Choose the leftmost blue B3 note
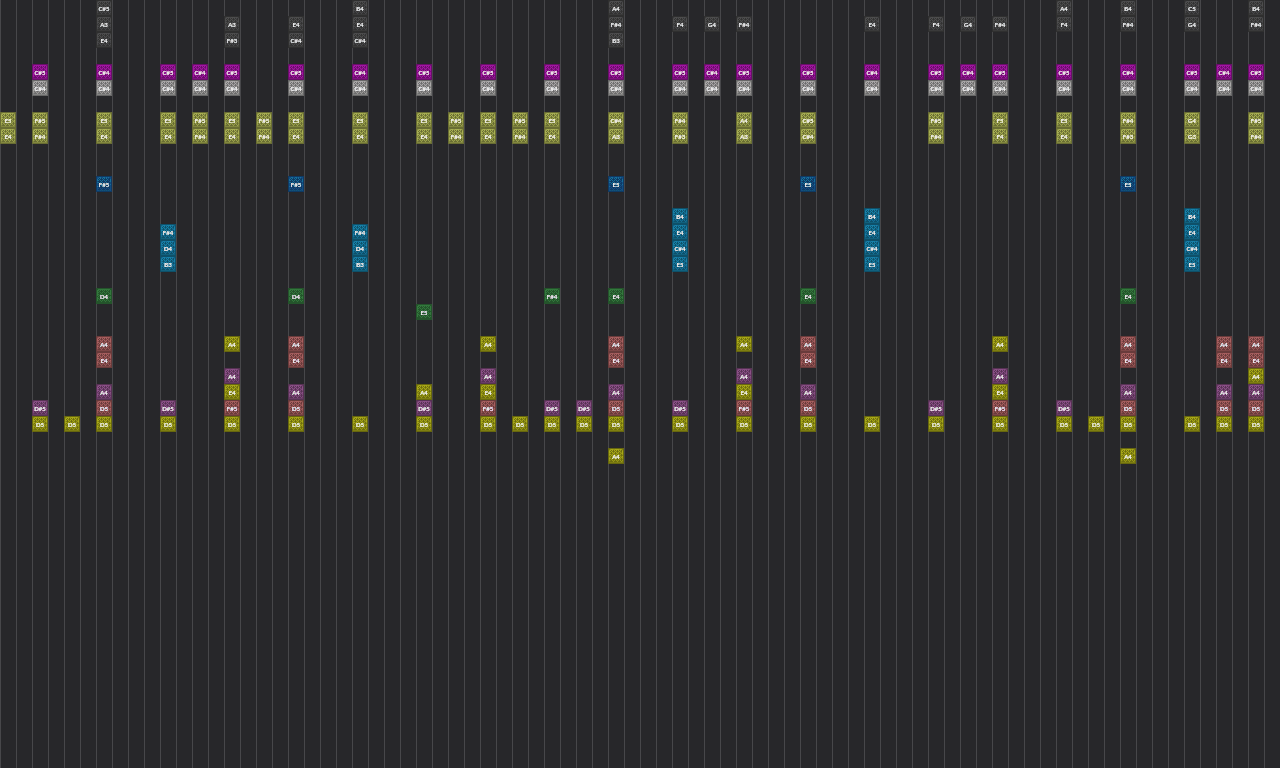The height and width of the screenshot is (768, 1280). point(168,264)
